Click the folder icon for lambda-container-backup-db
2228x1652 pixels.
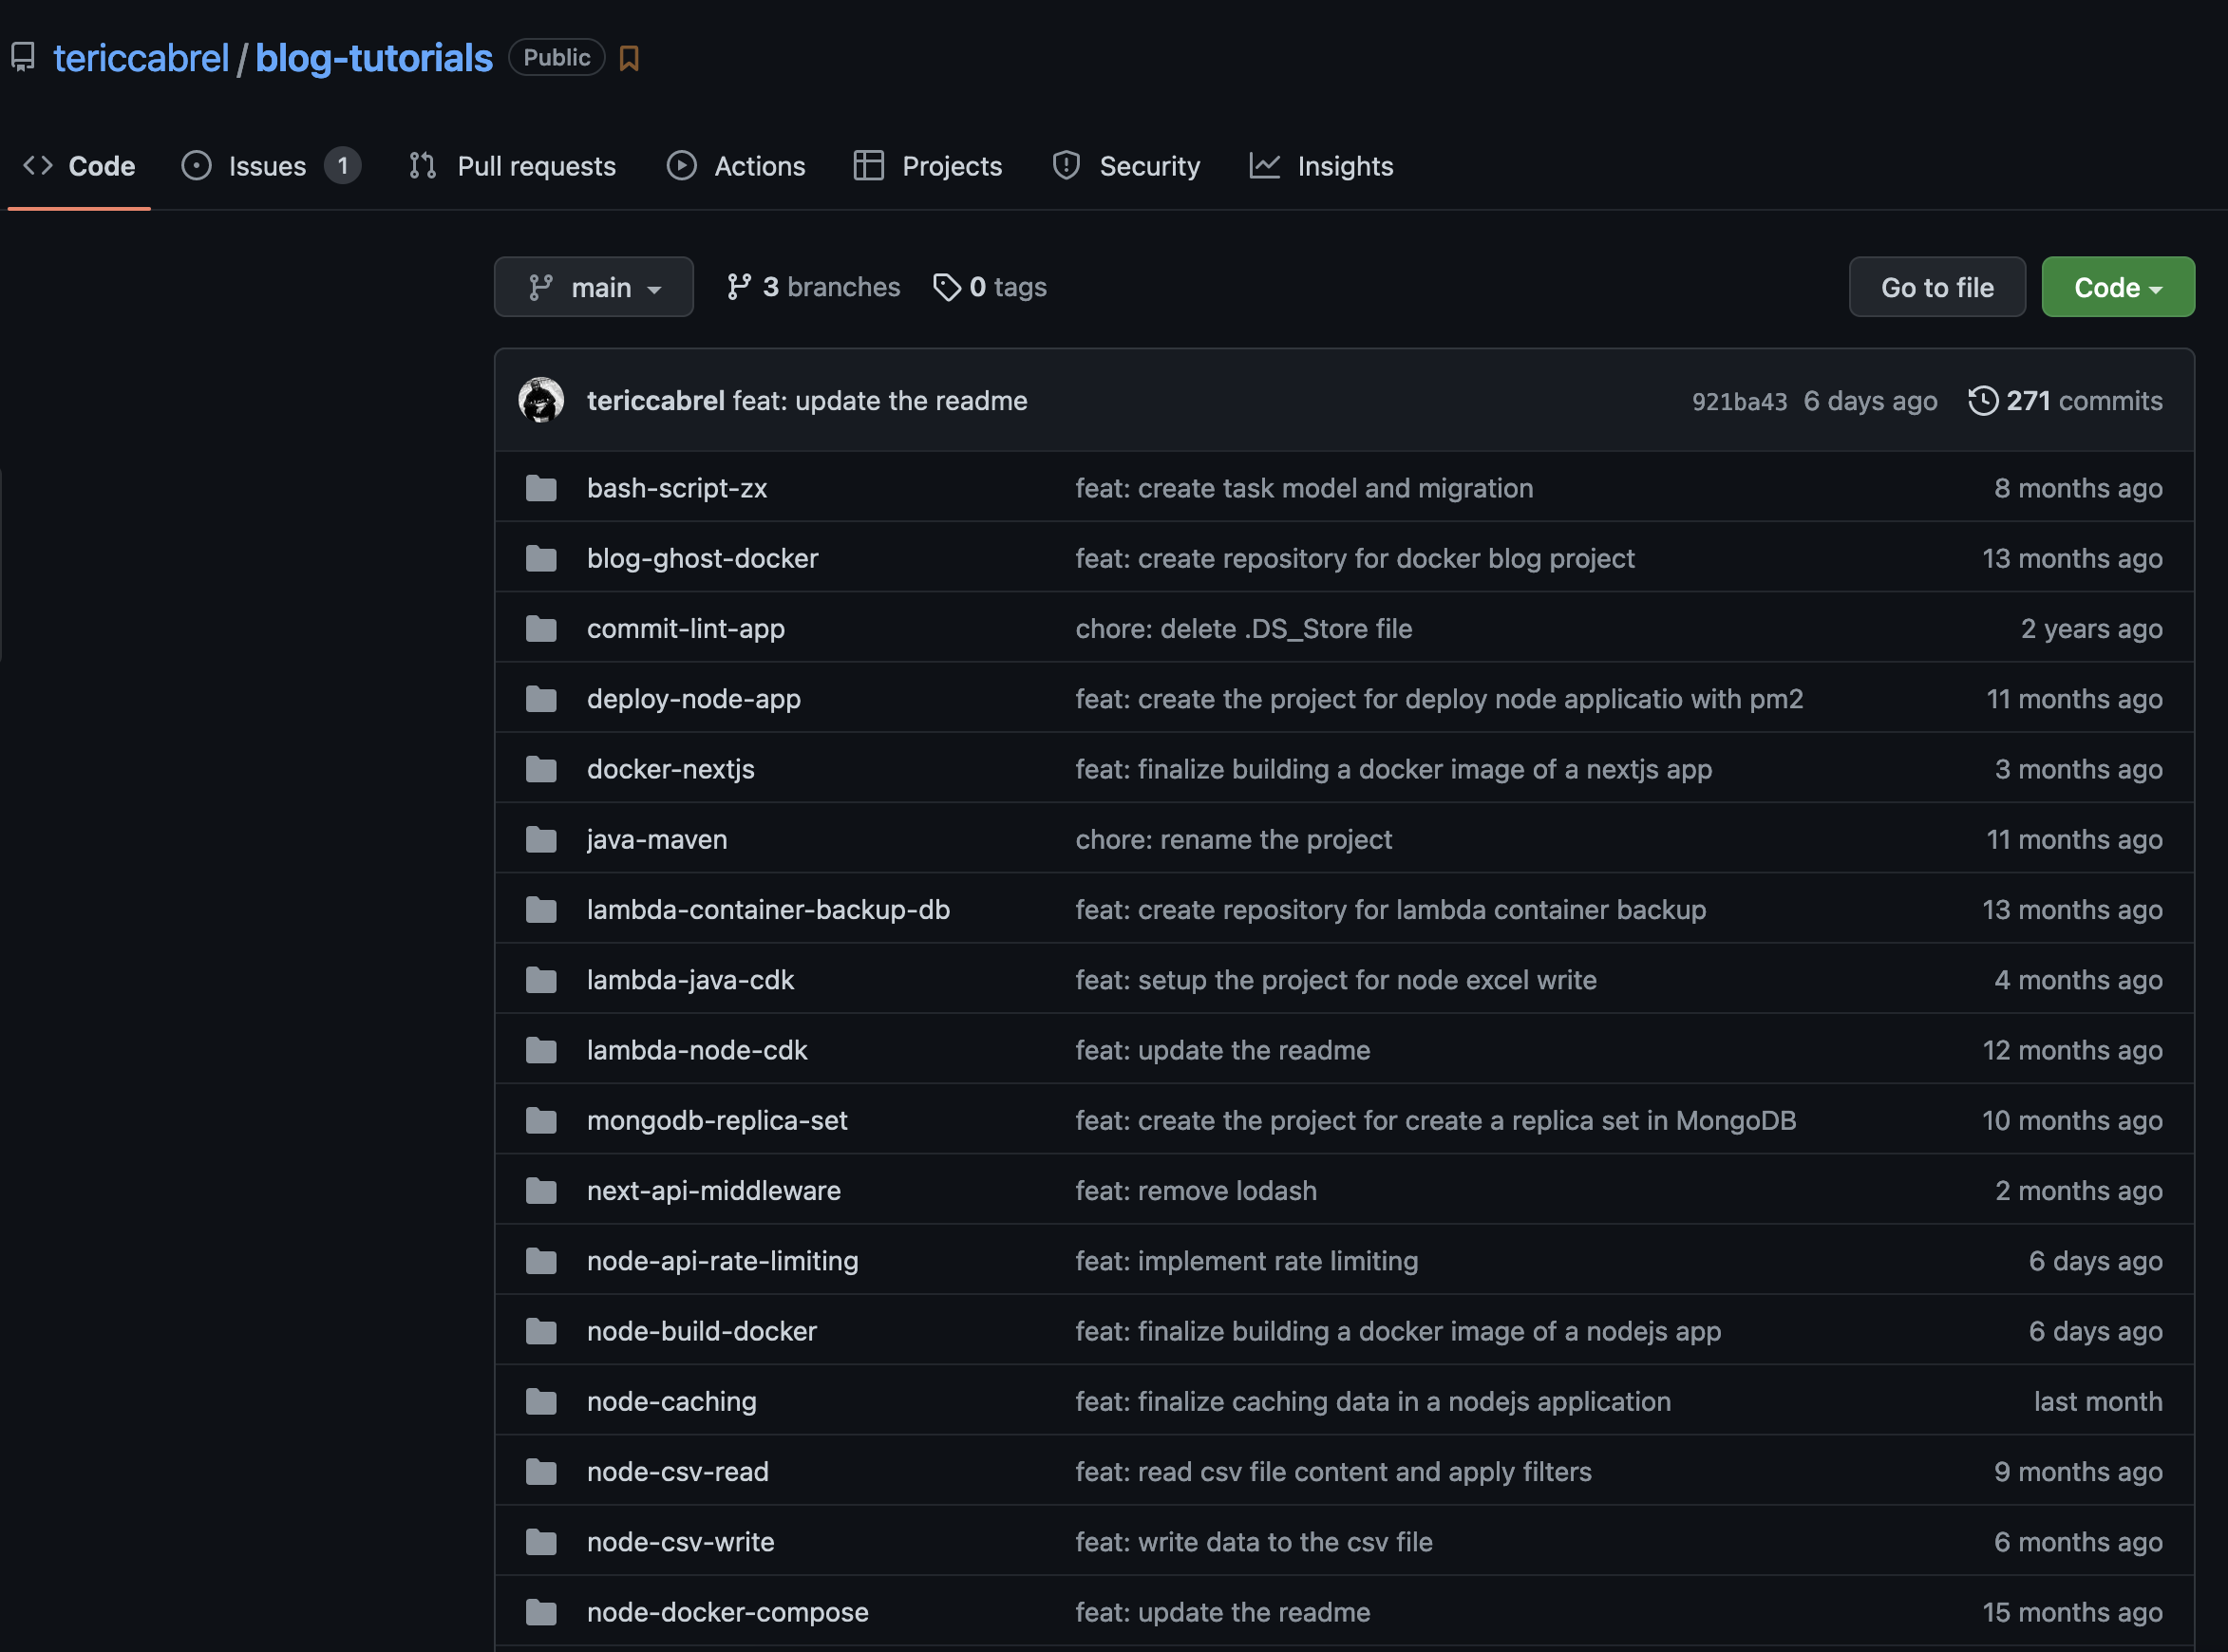(541, 910)
